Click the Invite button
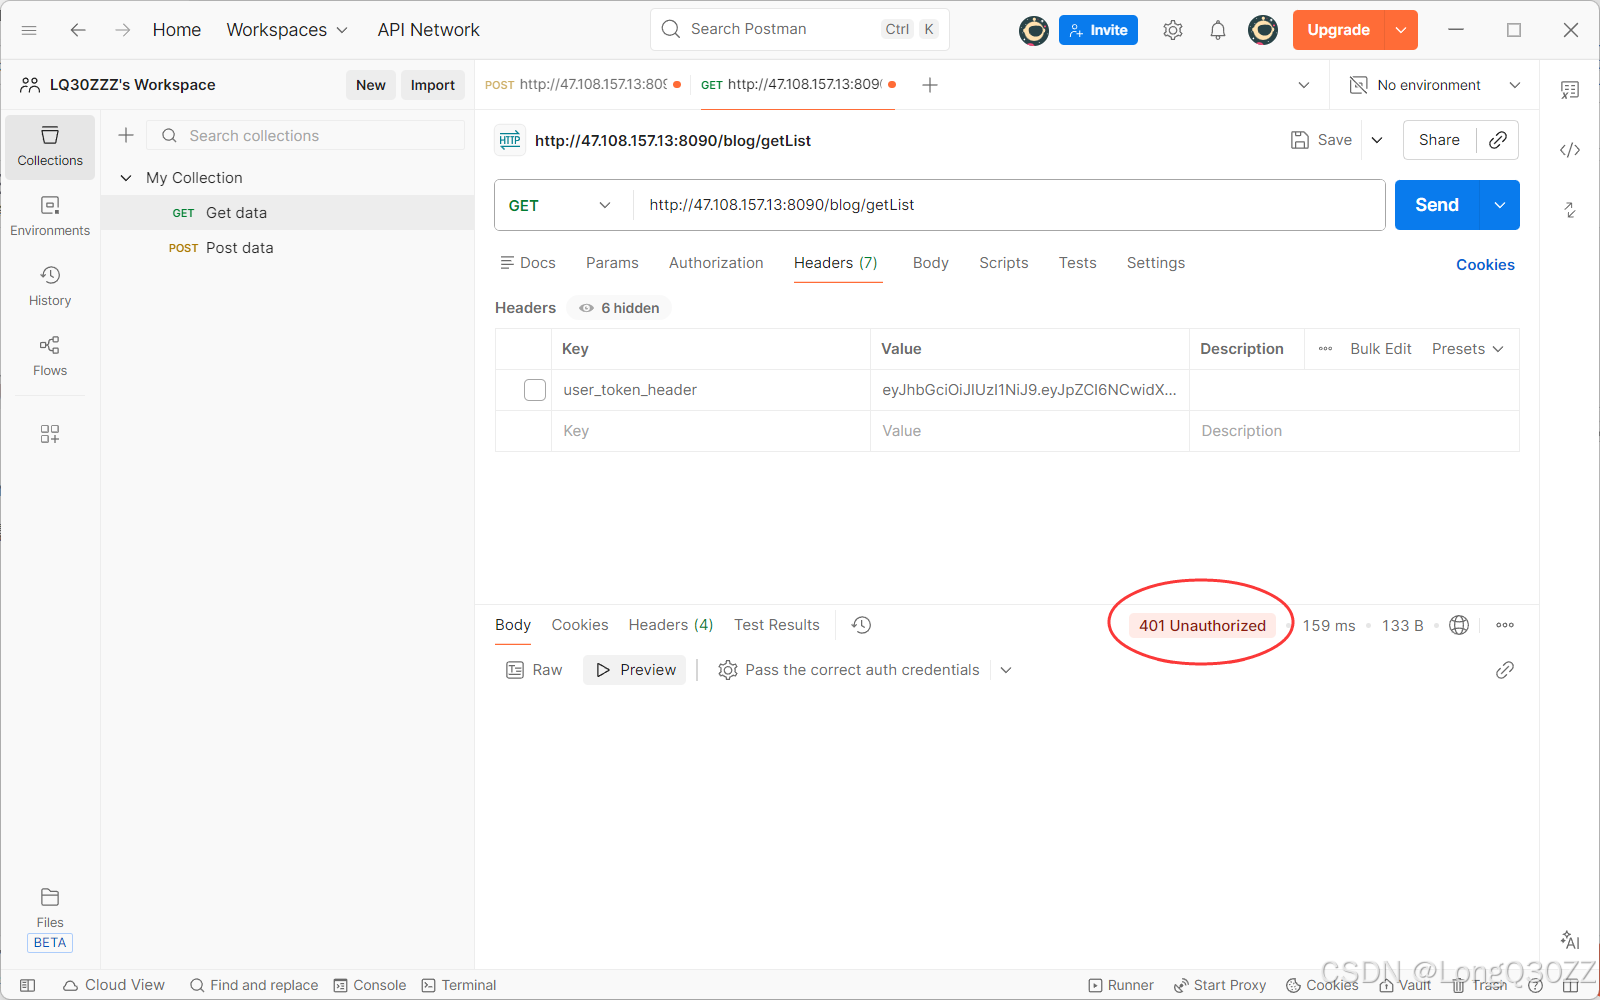1600x1000 pixels. [x=1098, y=30]
